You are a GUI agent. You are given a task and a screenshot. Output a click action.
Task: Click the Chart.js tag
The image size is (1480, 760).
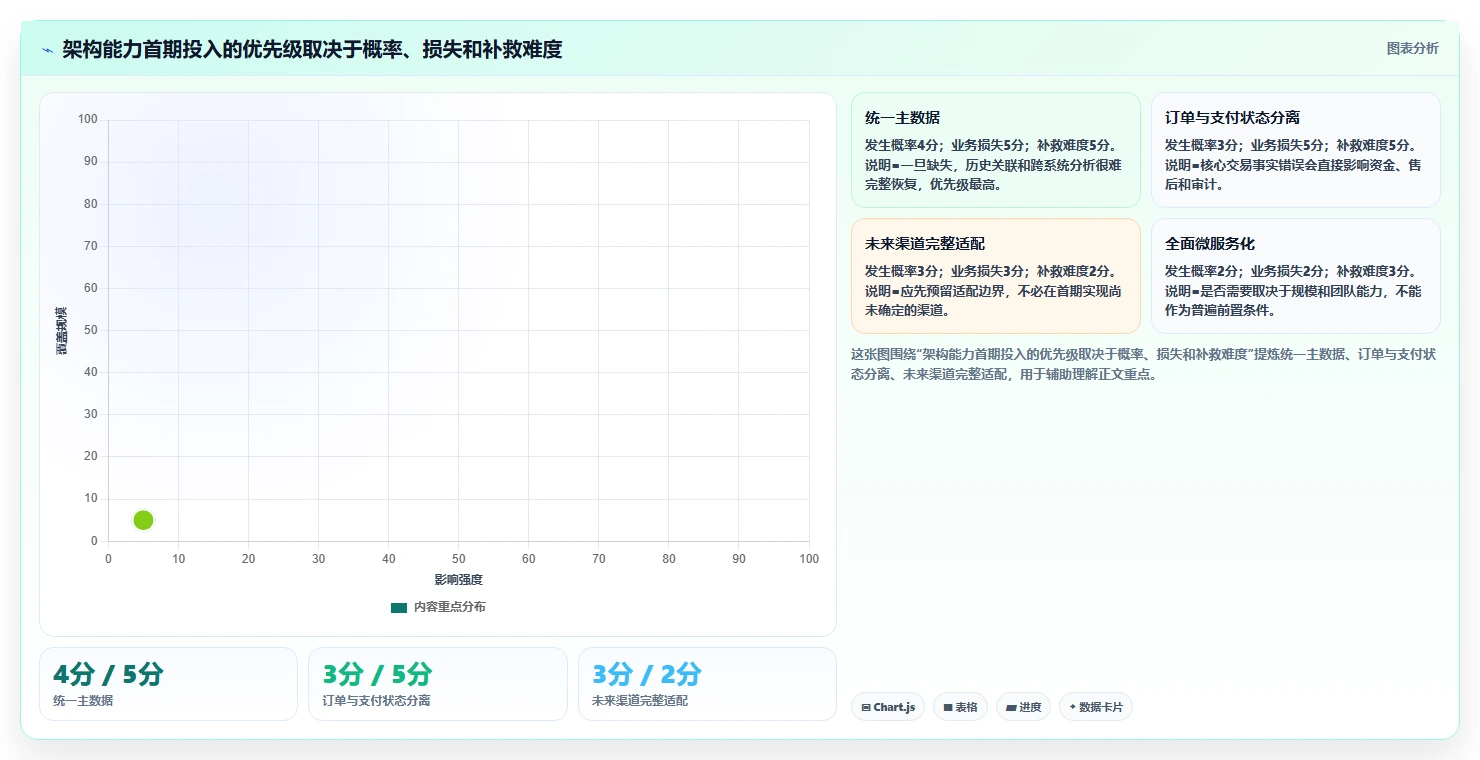(888, 707)
